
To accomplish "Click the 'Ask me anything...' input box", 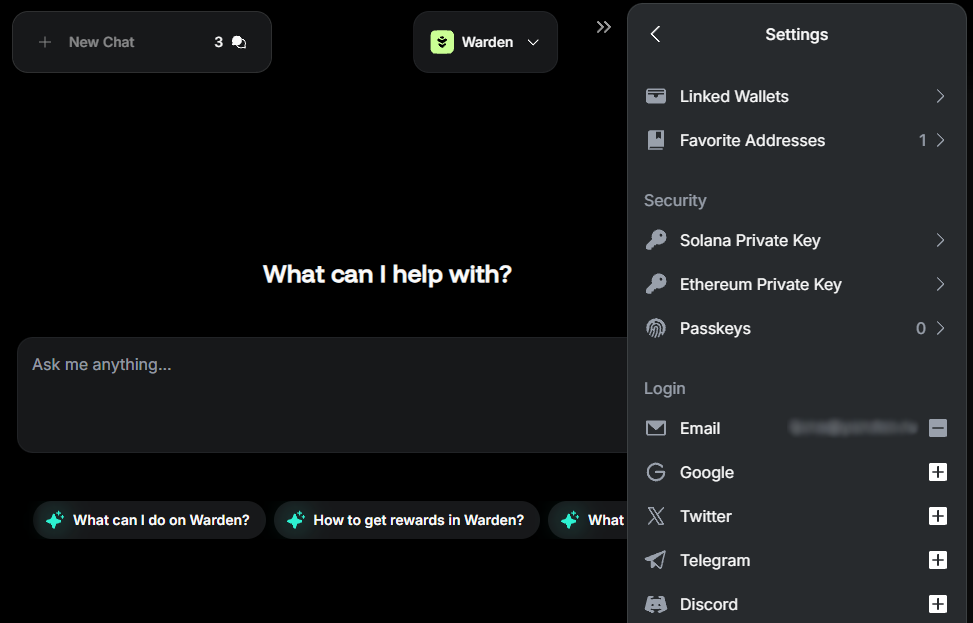I will coord(322,395).
